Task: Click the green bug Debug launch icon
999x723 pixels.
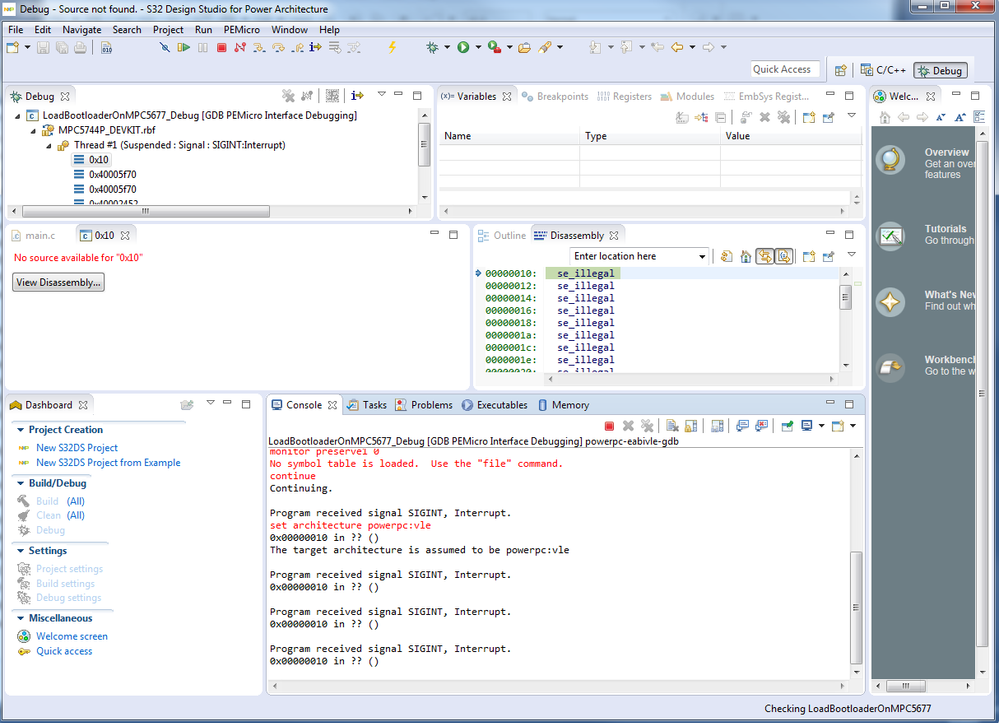Action: [433, 47]
